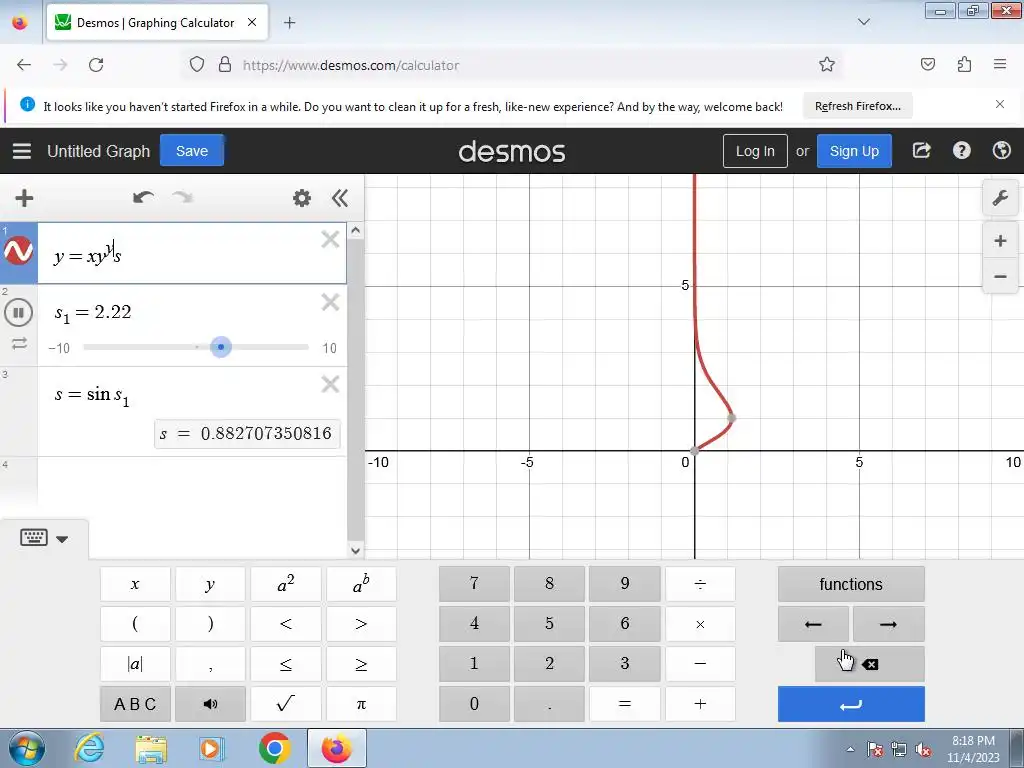Change the s1 animation loop mode
1024x768 pixels.
pyautogui.click(x=19, y=343)
